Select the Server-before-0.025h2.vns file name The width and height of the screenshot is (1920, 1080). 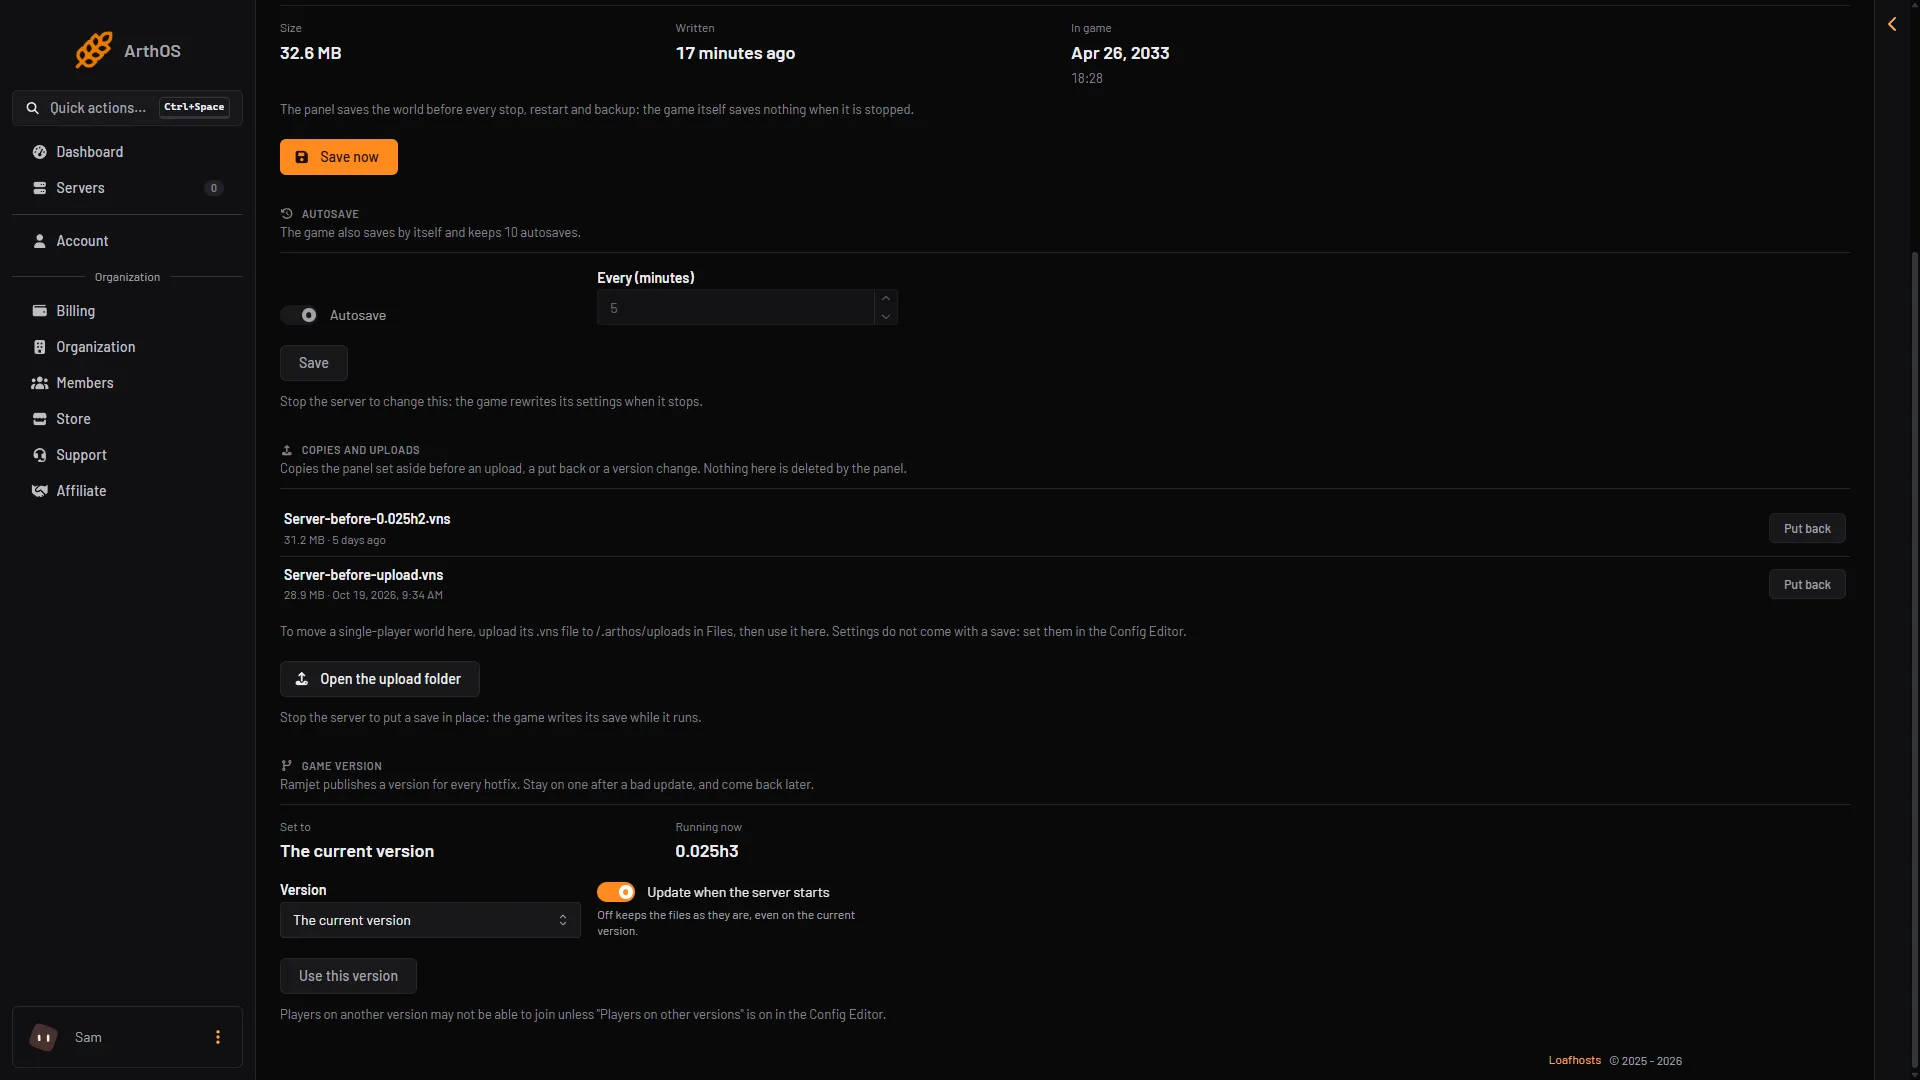pyautogui.click(x=367, y=519)
